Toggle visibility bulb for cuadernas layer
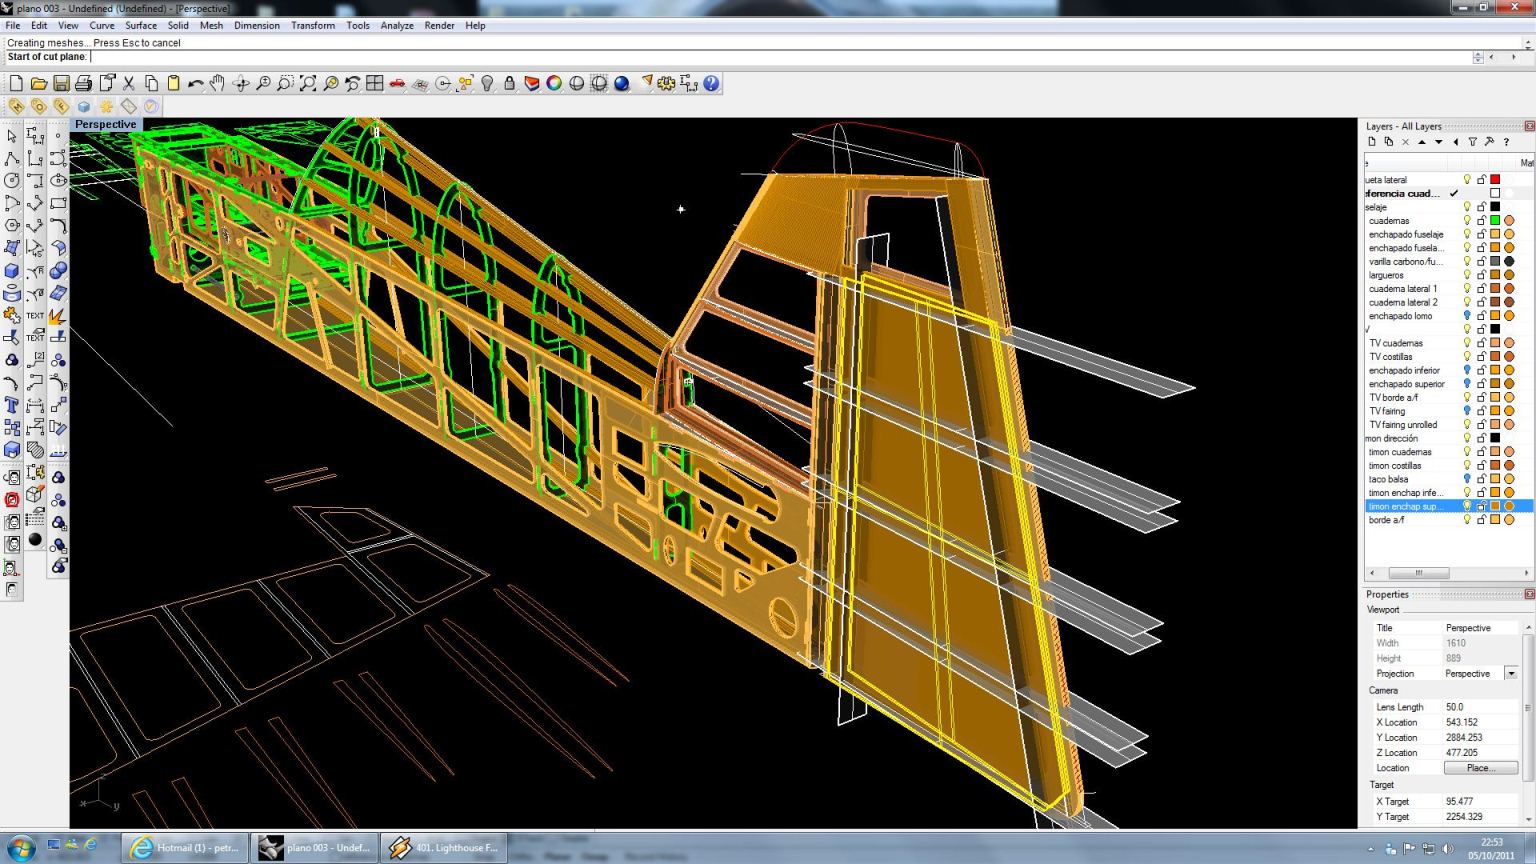Screen dimensions: 1536x864 (1467, 221)
